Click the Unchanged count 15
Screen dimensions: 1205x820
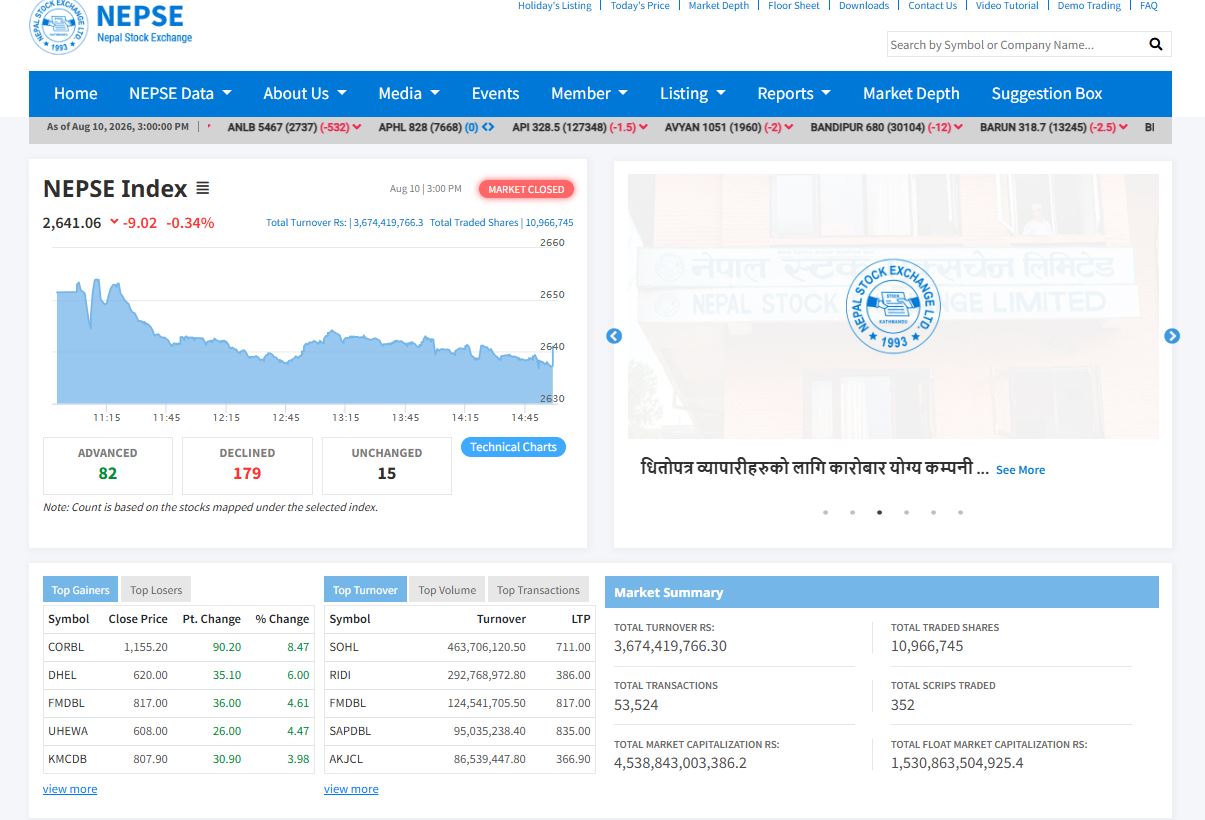tap(387, 474)
